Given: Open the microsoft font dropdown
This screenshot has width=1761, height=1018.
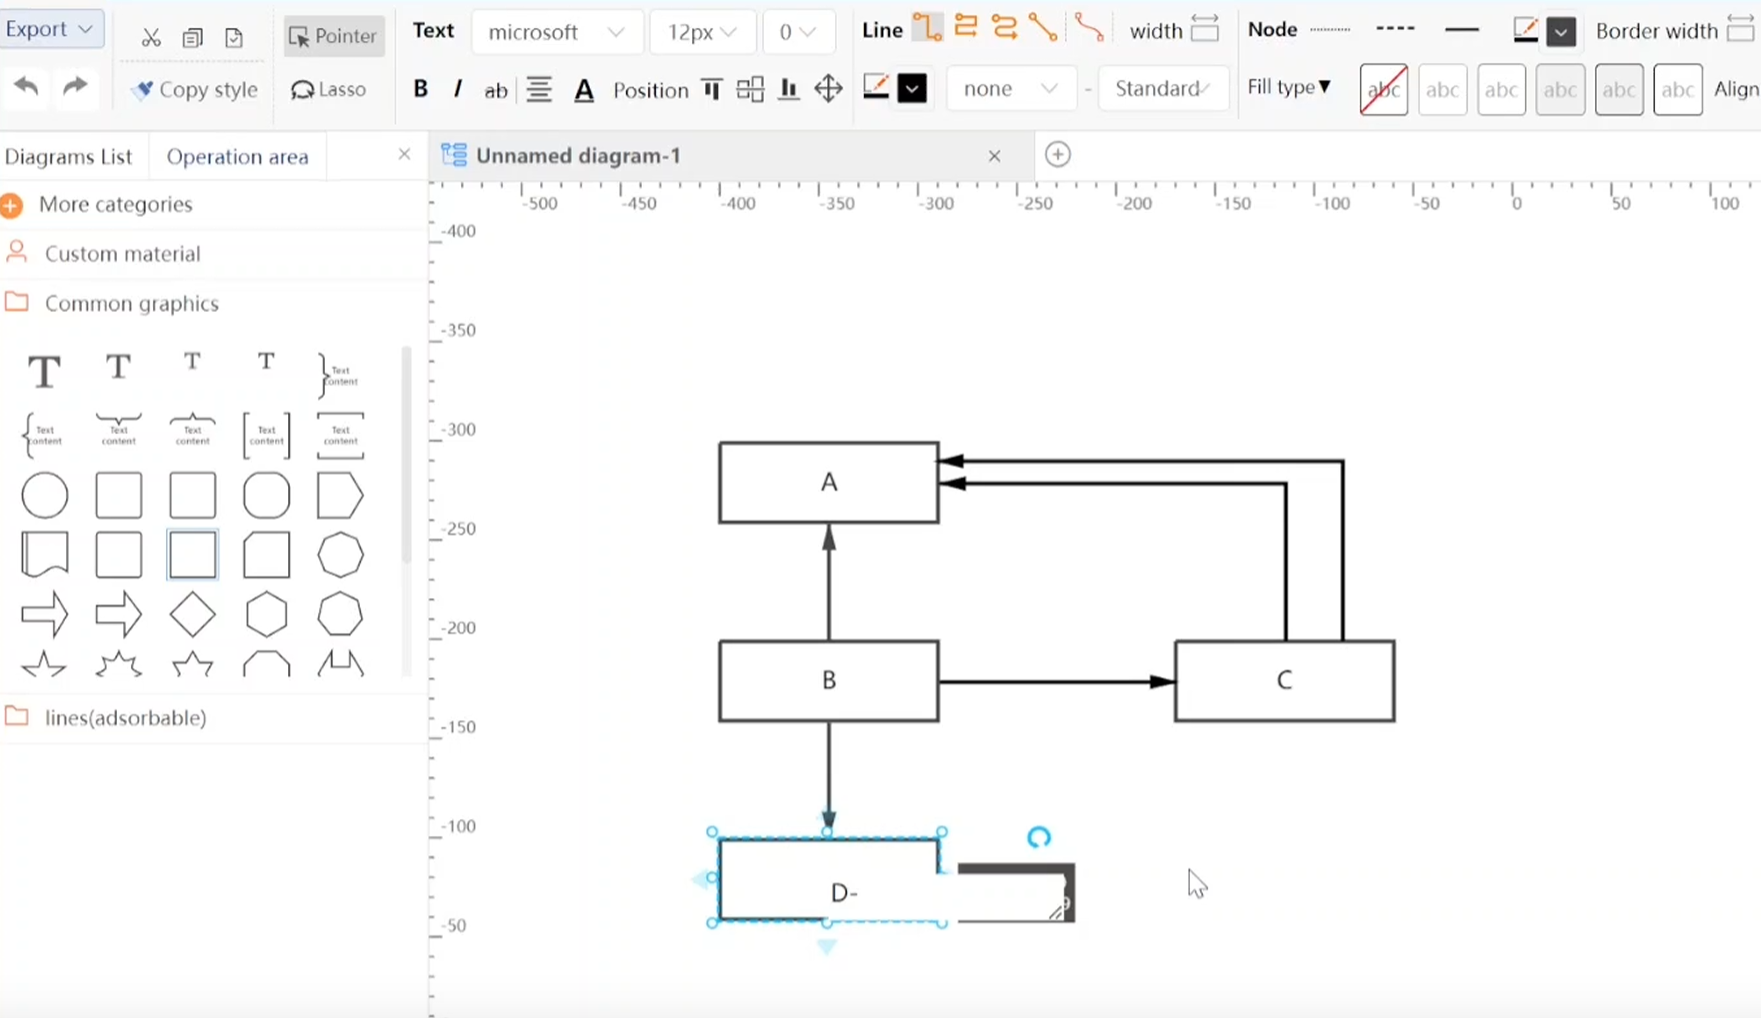Looking at the screenshot, I should pyautogui.click(x=557, y=32).
